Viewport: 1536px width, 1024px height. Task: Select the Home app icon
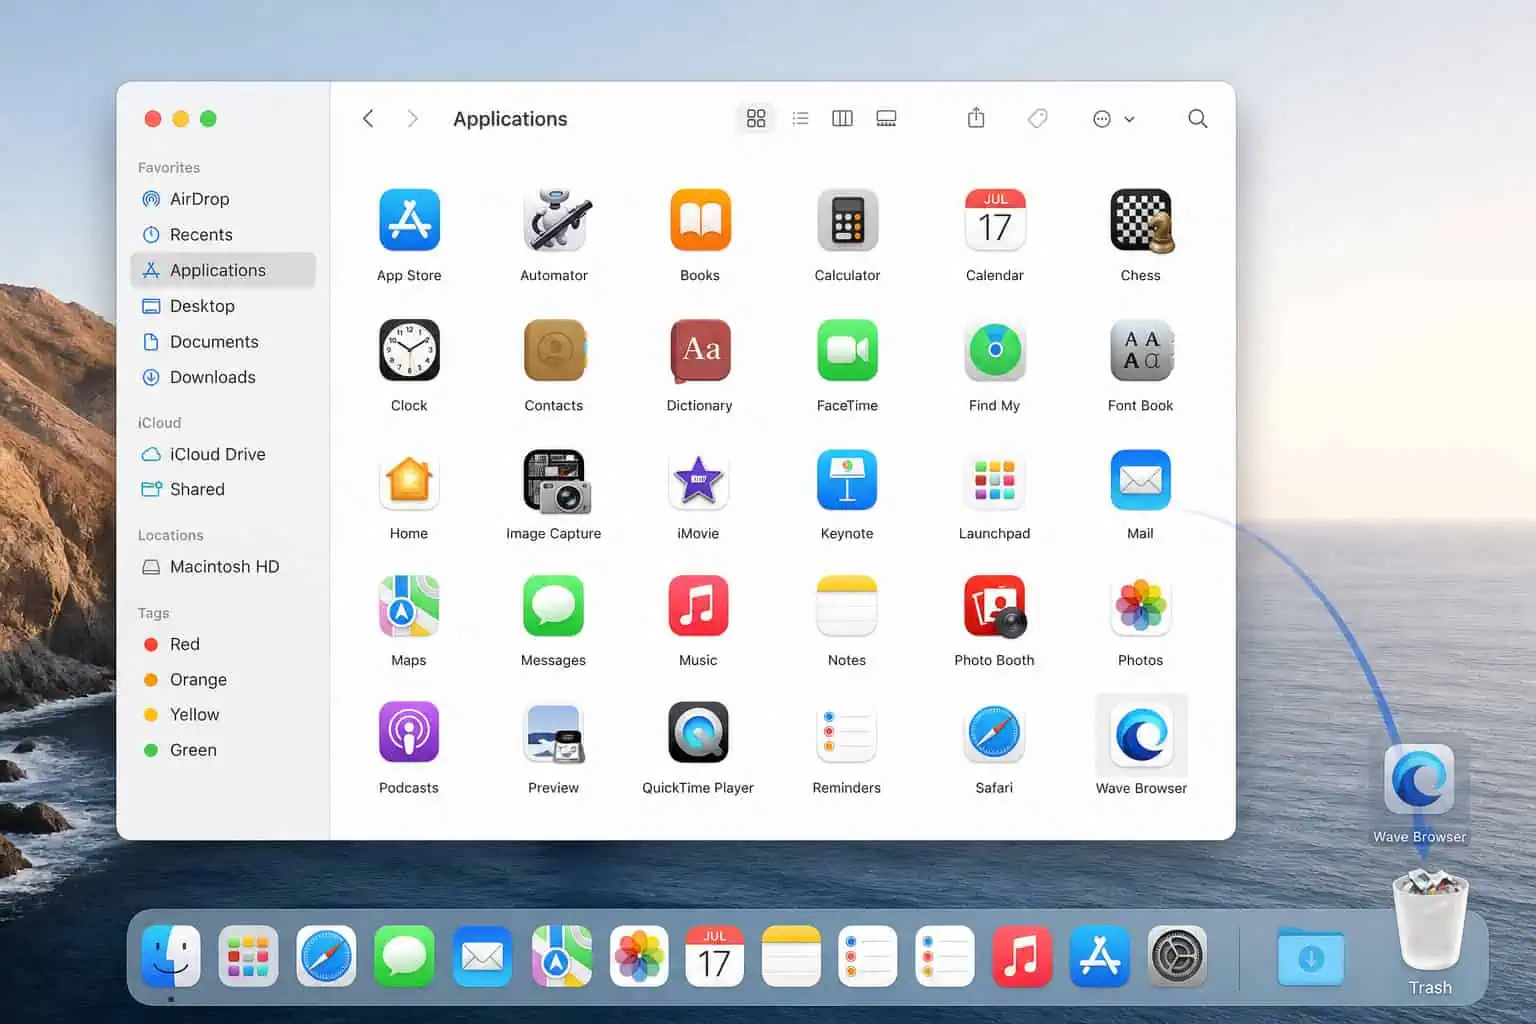pyautogui.click(x=409, y=480)
